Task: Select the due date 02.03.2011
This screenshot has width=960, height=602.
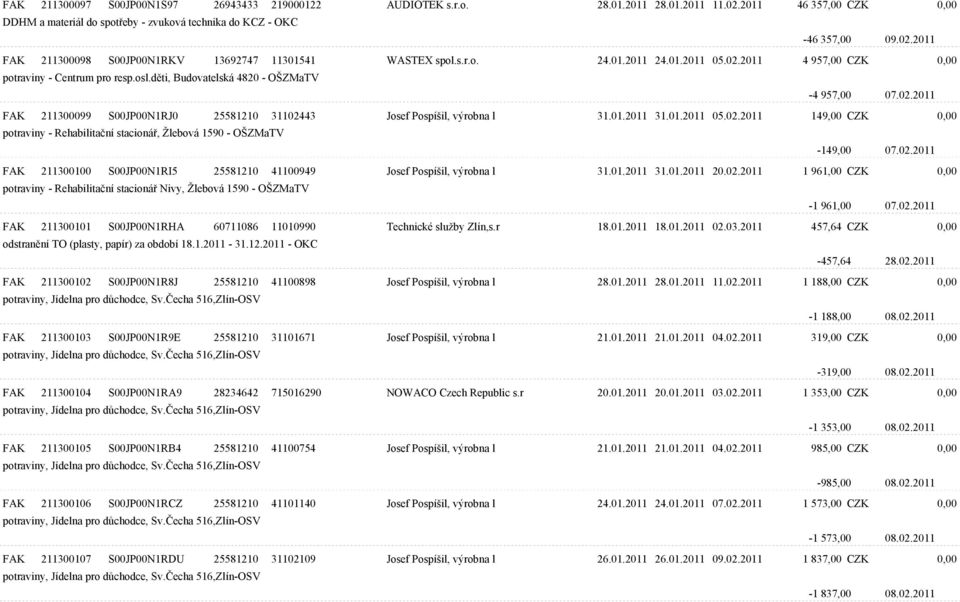Action: tap(737, 227)
